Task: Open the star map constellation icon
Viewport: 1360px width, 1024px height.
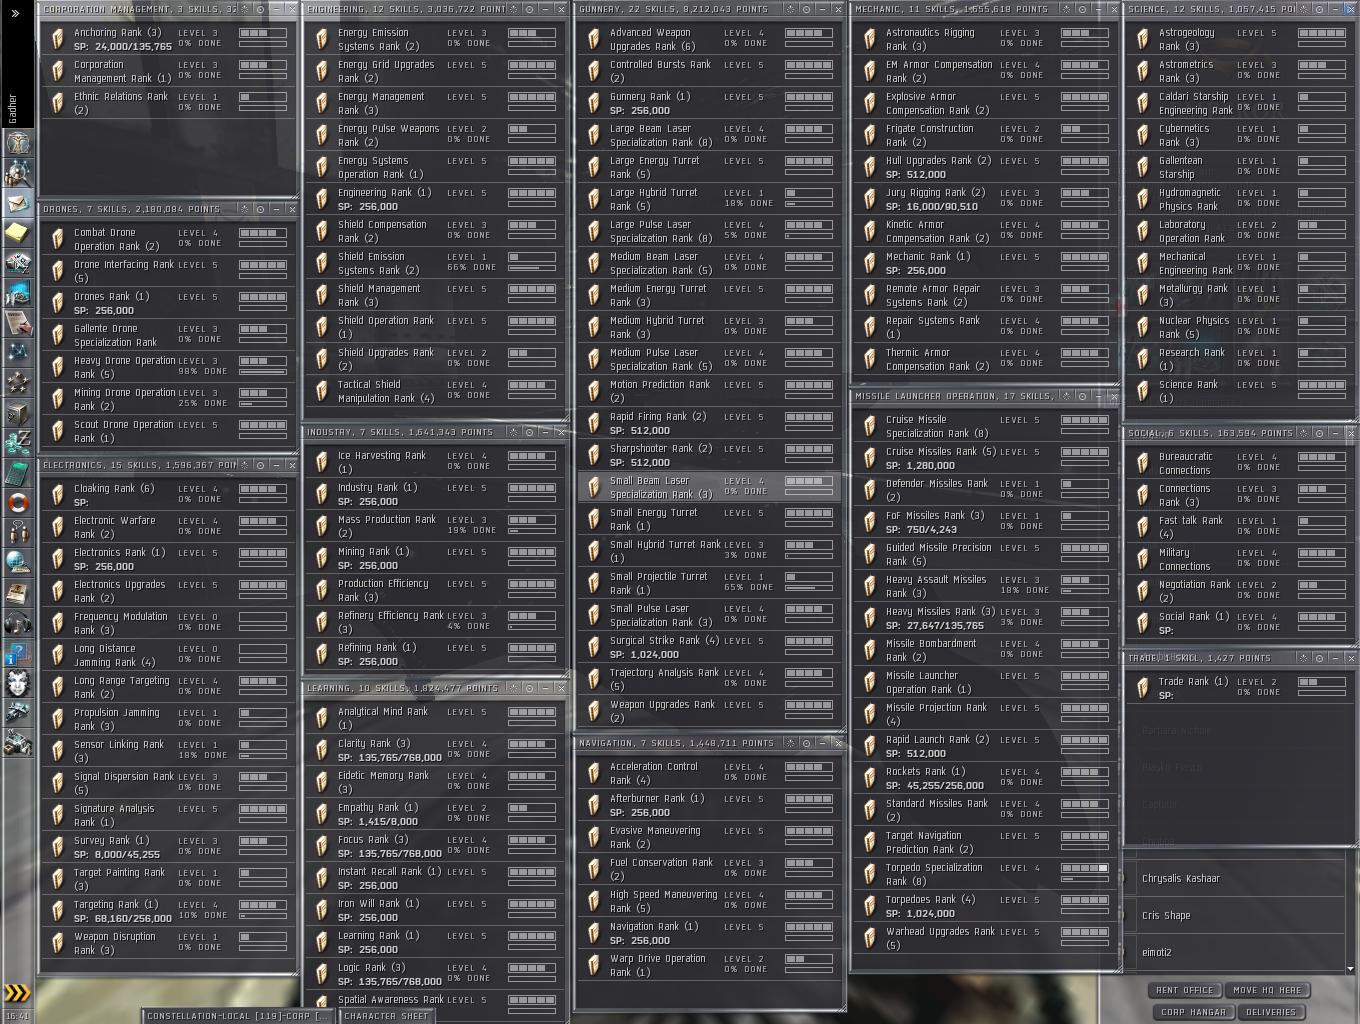Action: (17, 352)
